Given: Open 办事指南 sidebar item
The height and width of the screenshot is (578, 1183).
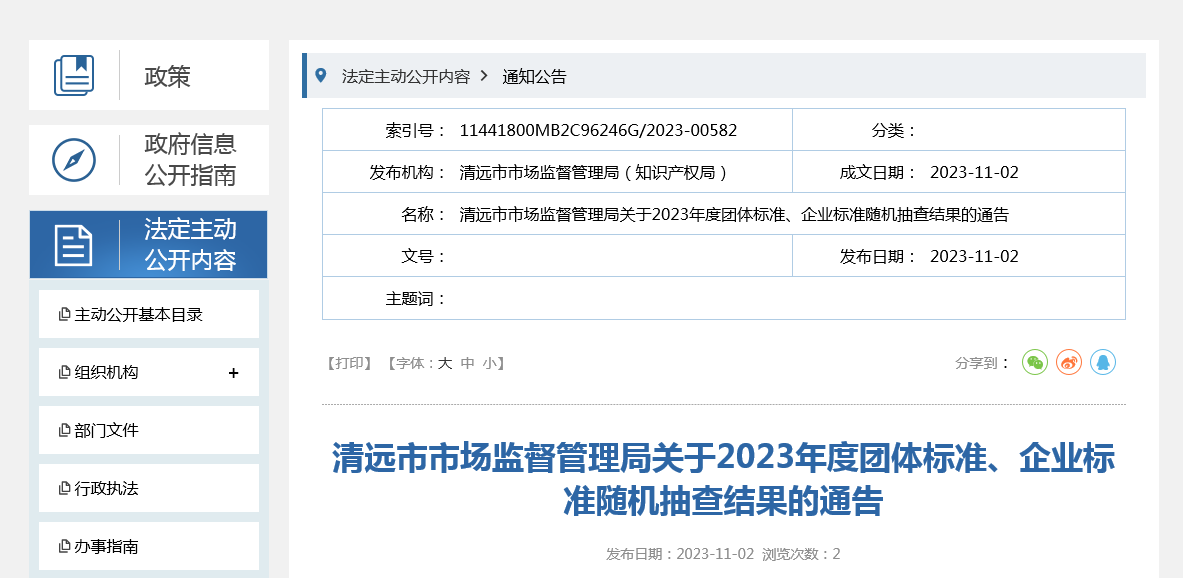Looking at the screenshot, I should pos(107,547).
